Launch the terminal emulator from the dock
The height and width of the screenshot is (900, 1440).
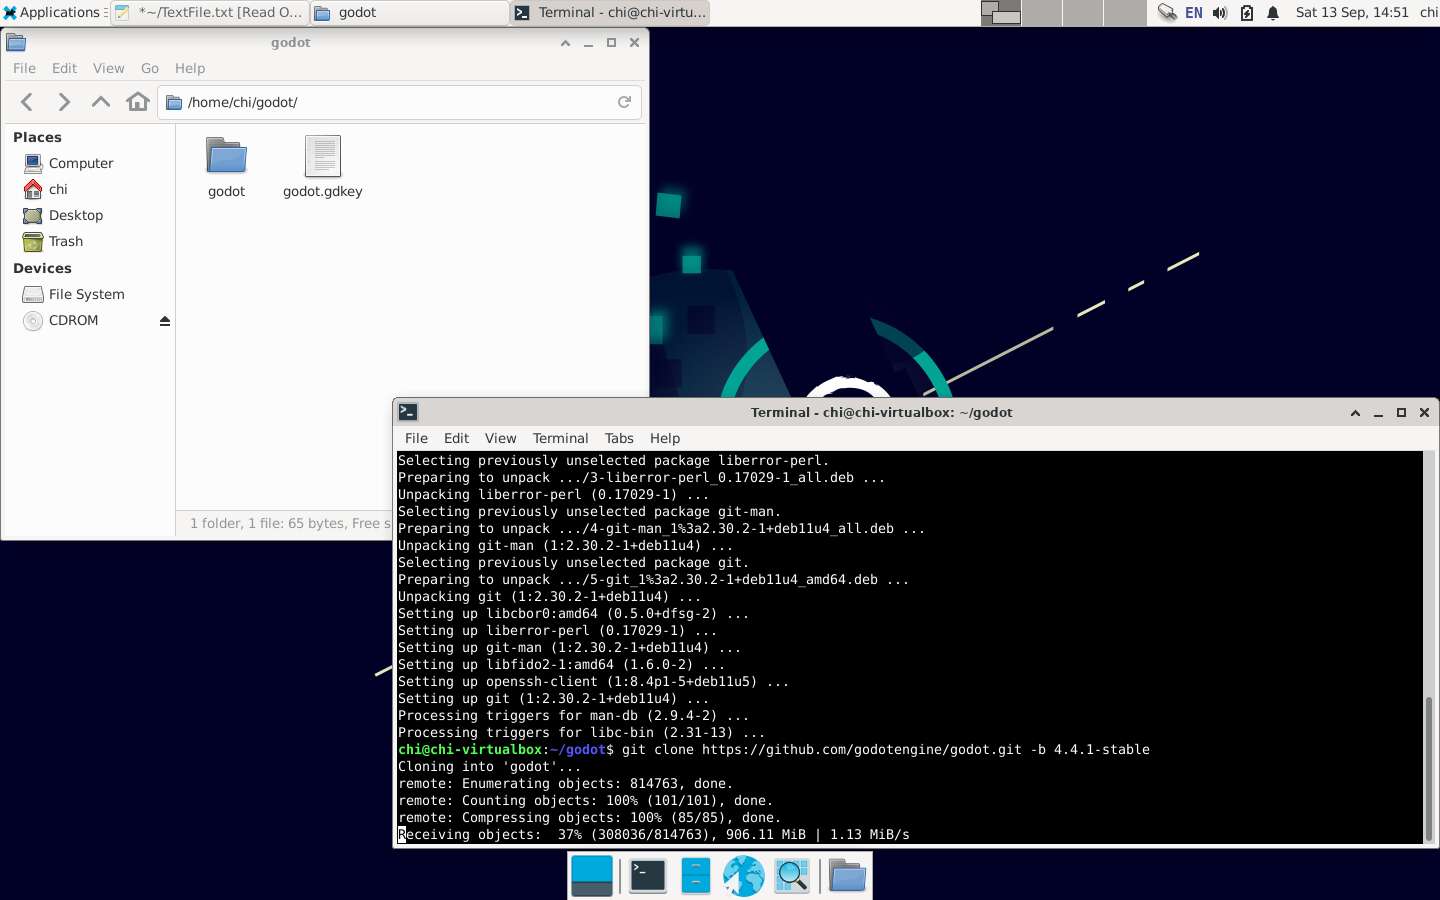(648, 876)
